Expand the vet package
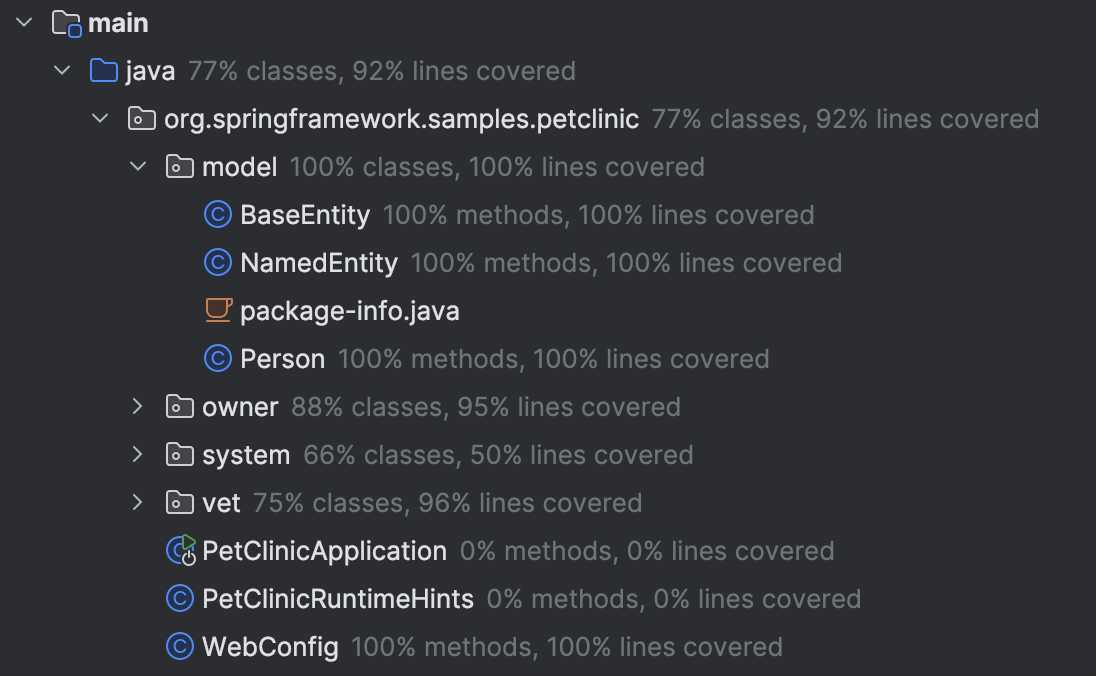Viewport: 1096px width, 676px height. (138, 502)
